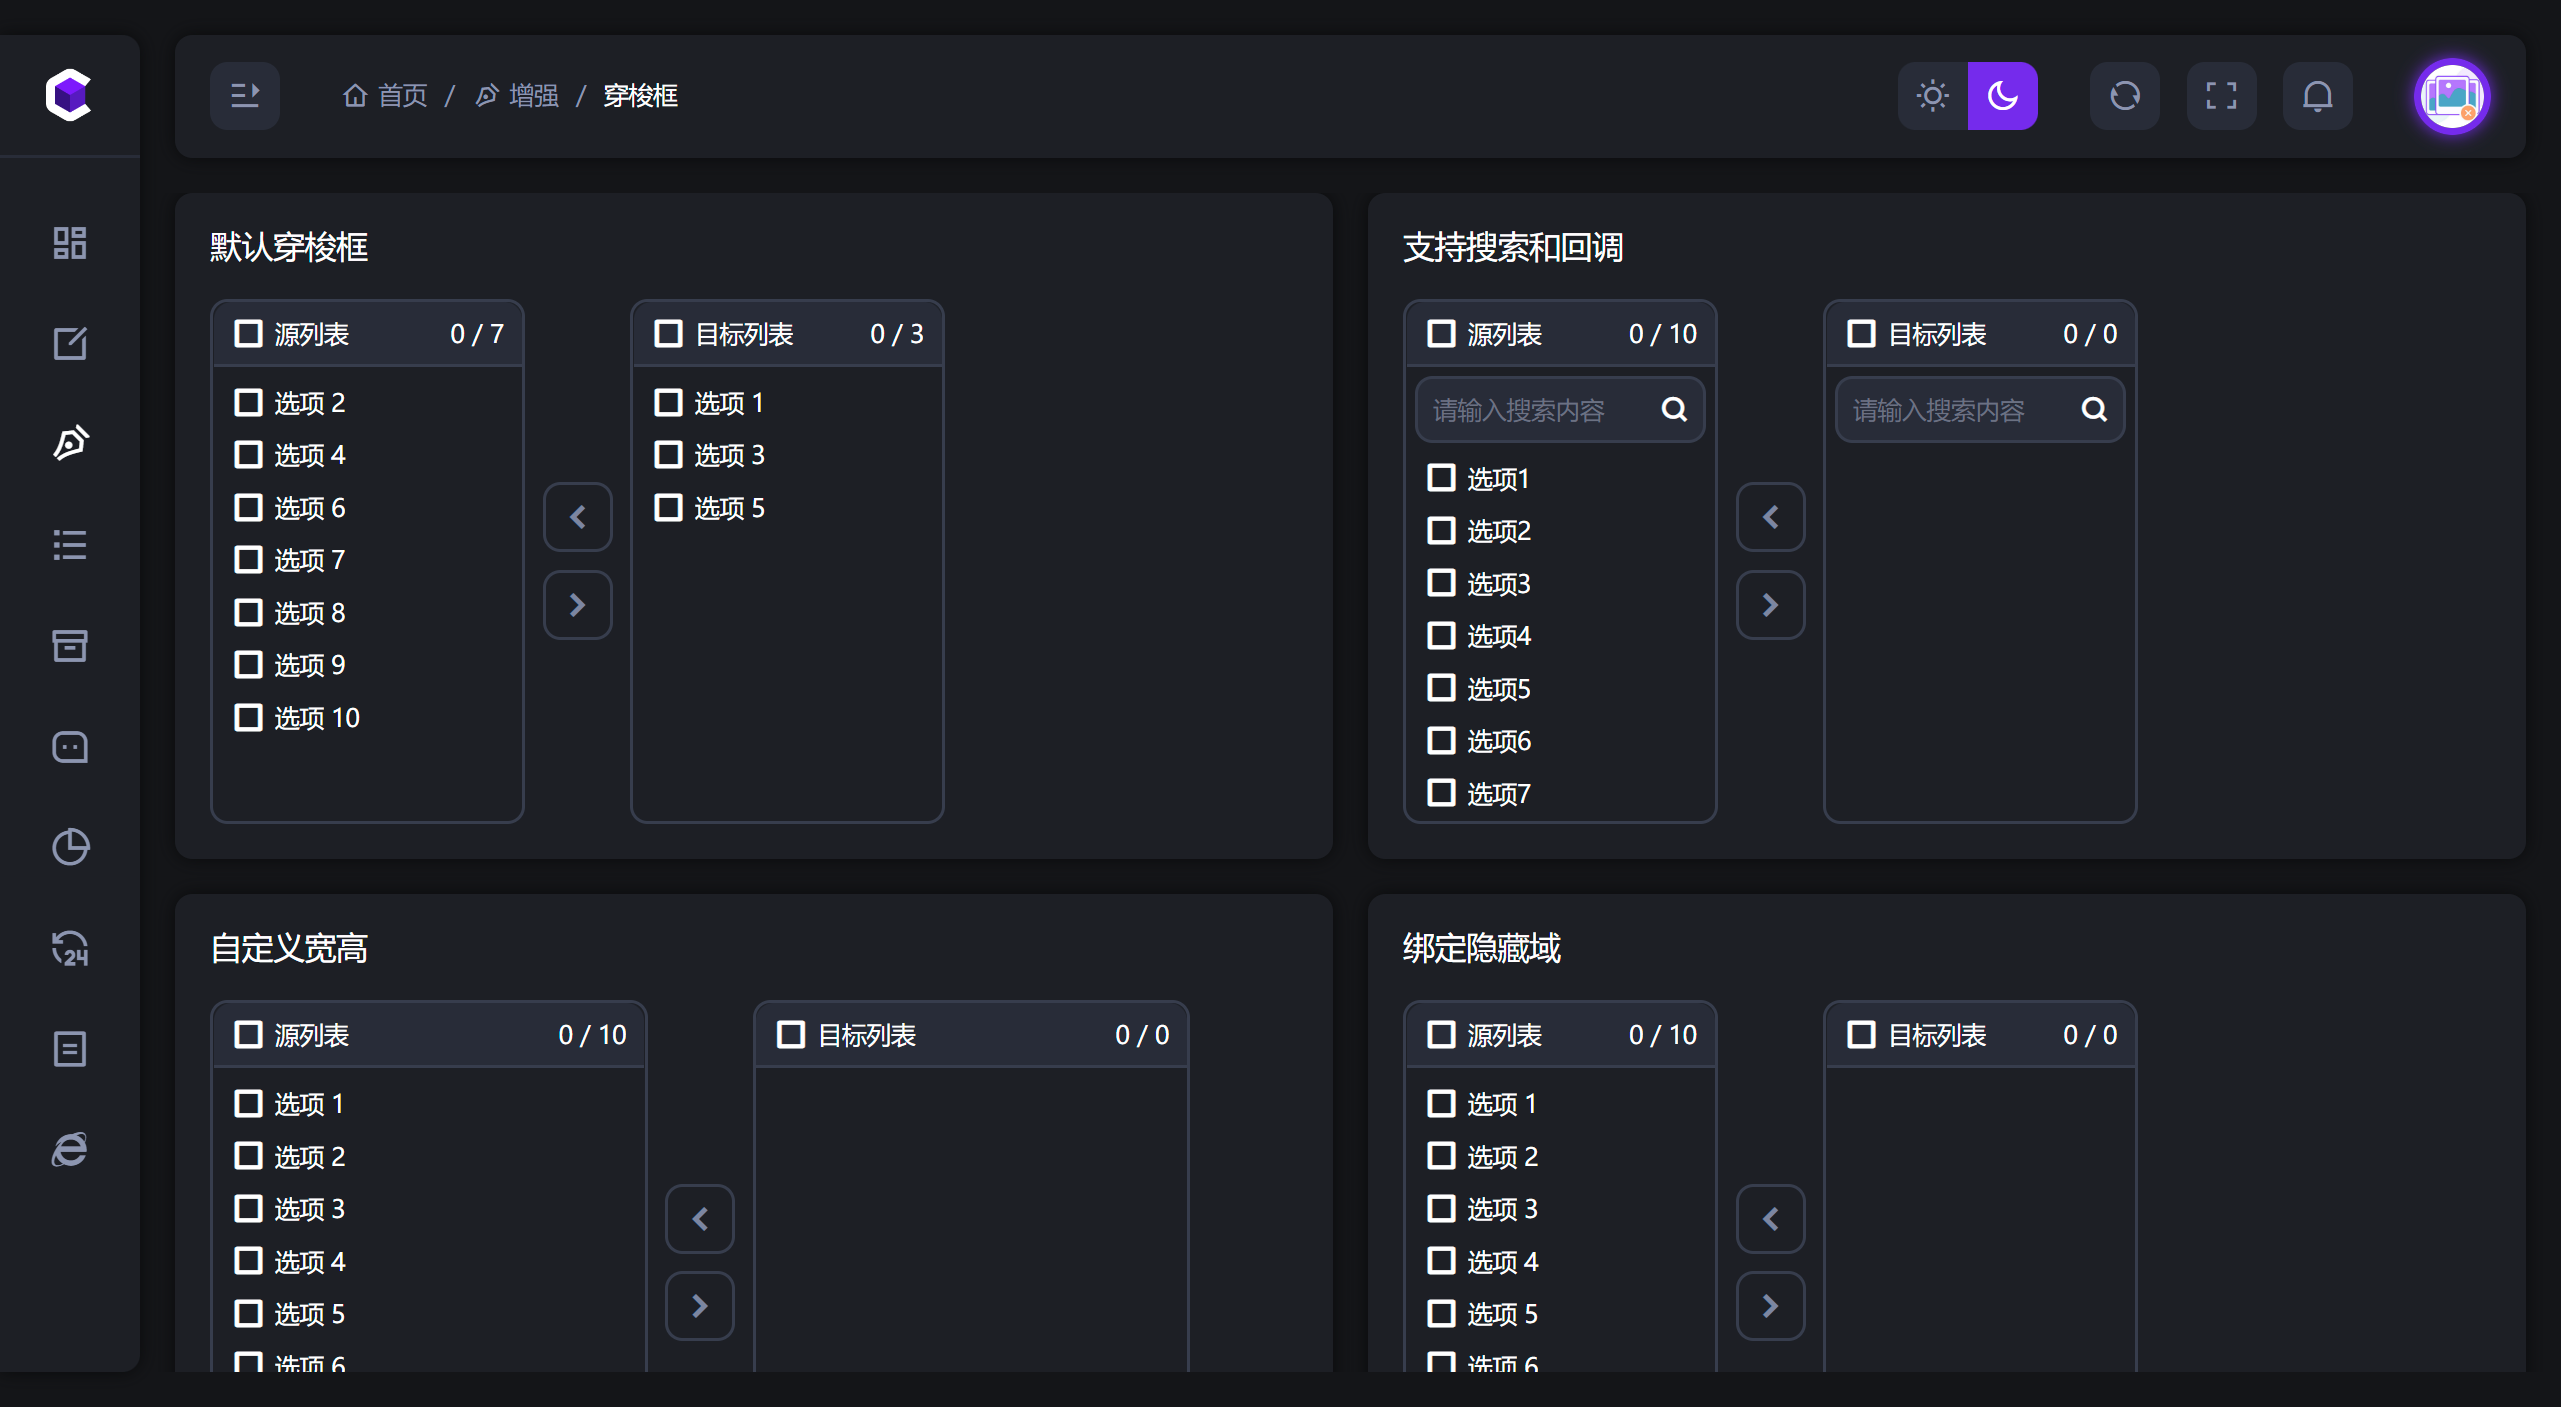Check 选项1 under the searchable source list
The image size is (2561, 1407).
(1441, 478)
